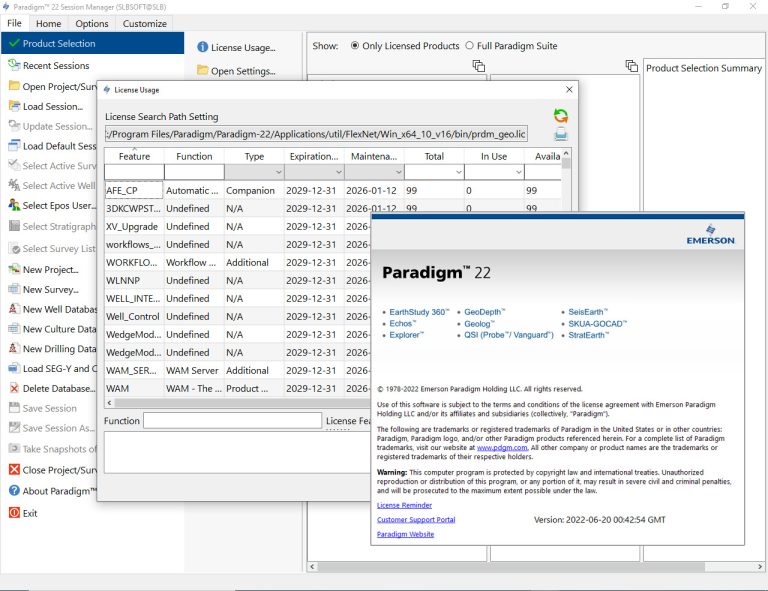Sort by Type column header

pos(254,156)
